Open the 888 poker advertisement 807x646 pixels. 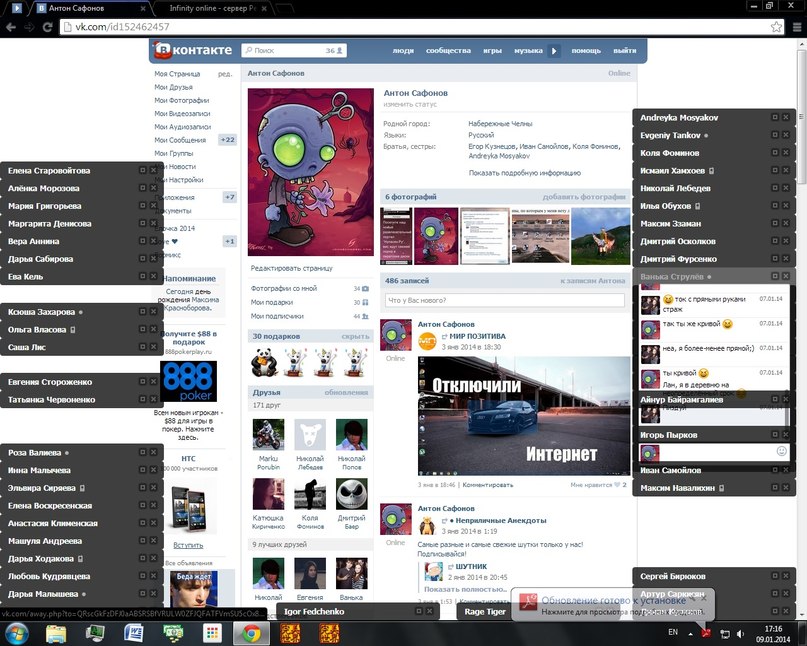coord(188,381)
